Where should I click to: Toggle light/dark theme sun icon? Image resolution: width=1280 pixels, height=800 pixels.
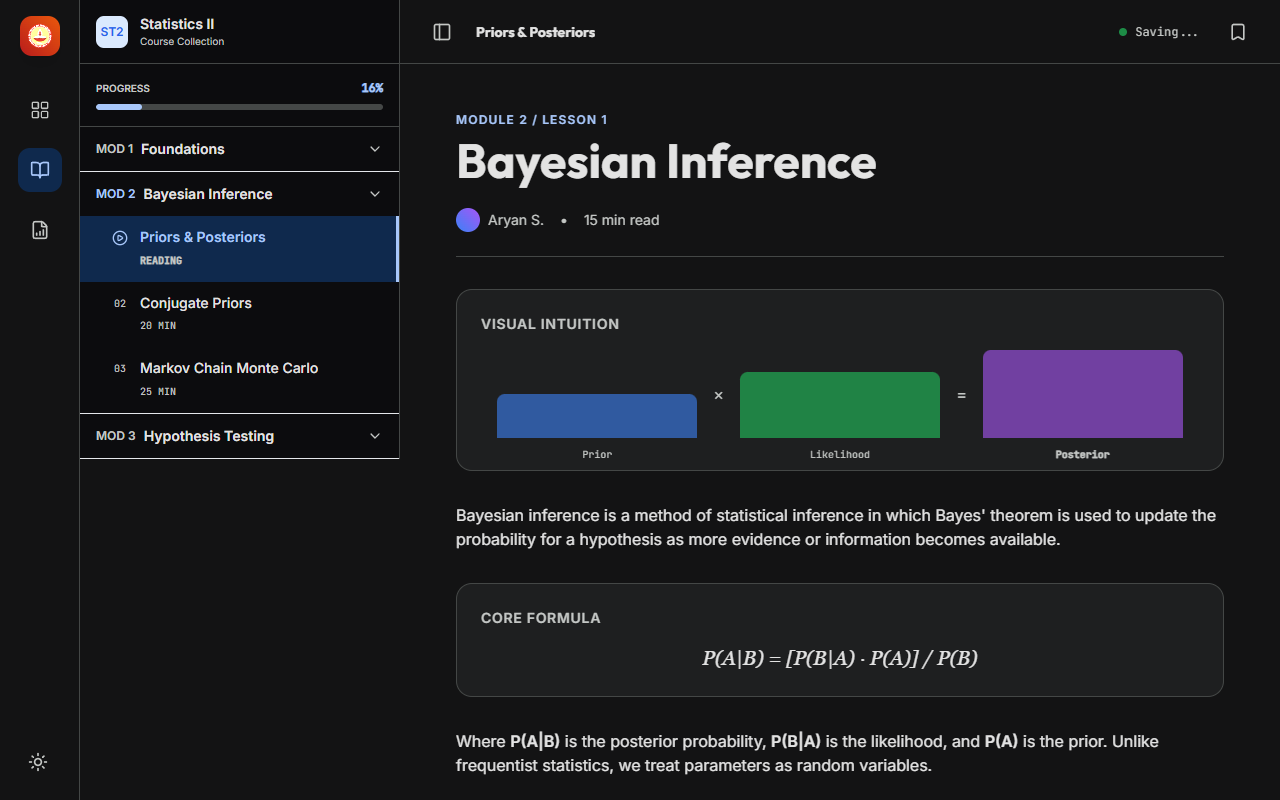pyautogui.click(x=38, y=762)
